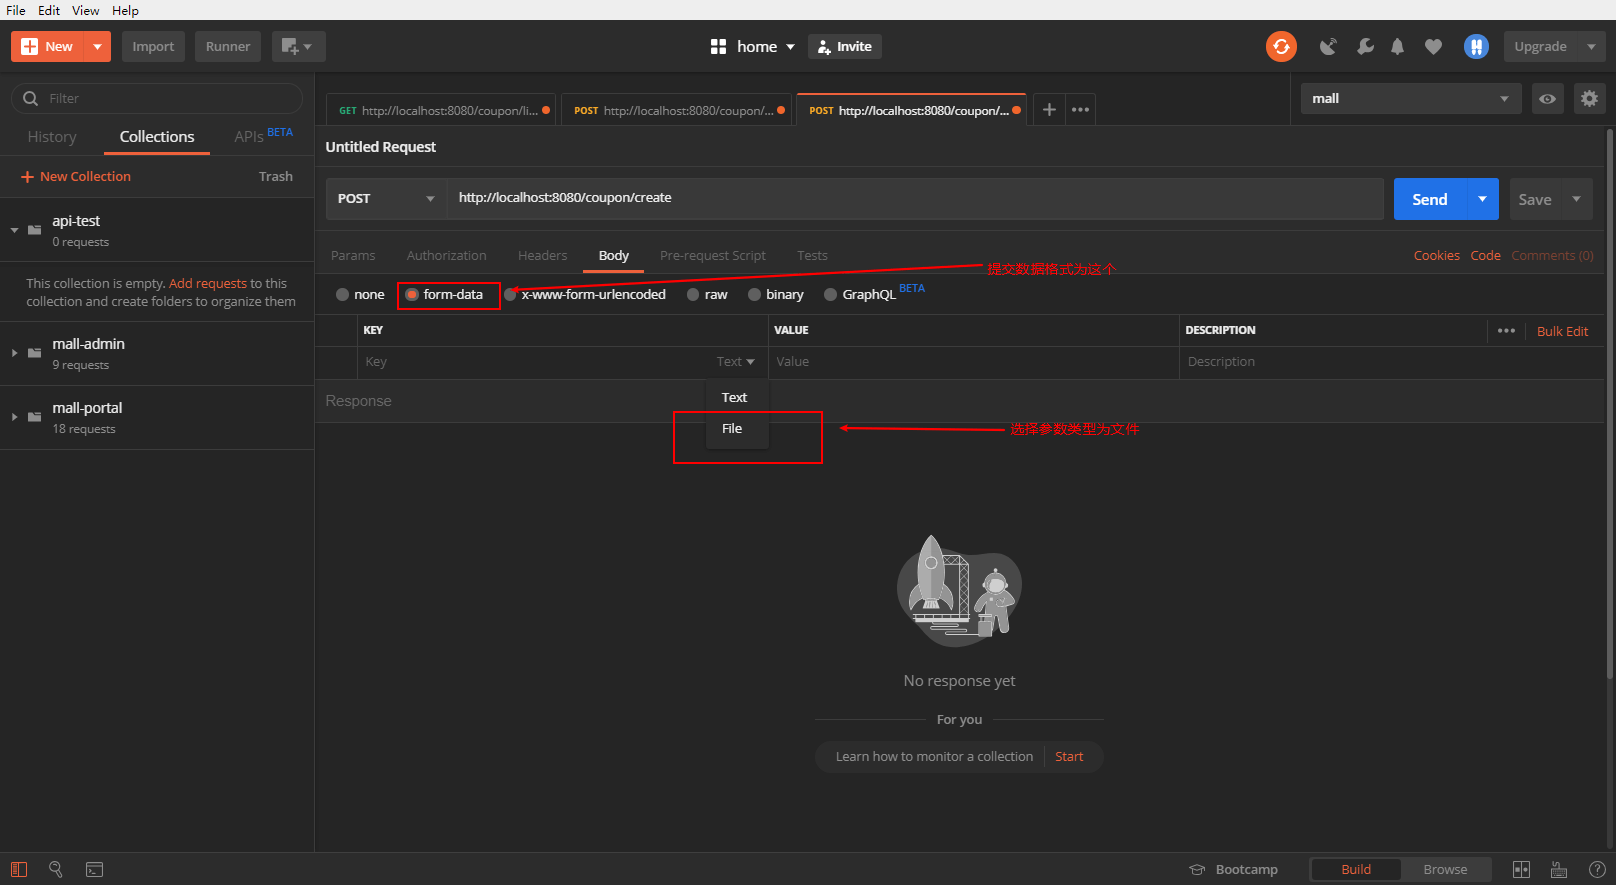Viewport: 1616px width, 885px height.
Task: Click the collections Filter search field
Action: pos(157,98)
